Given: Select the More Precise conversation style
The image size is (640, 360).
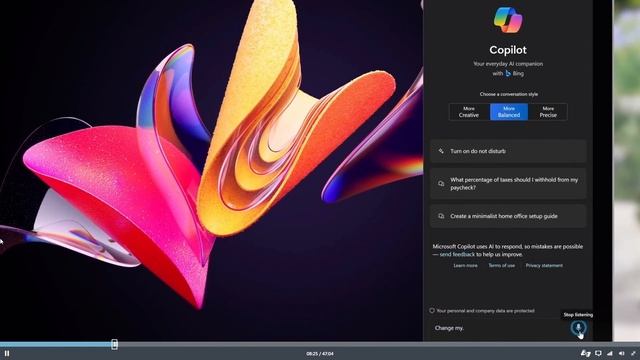Looking at the screenshot, I should [x=548, y=112].
